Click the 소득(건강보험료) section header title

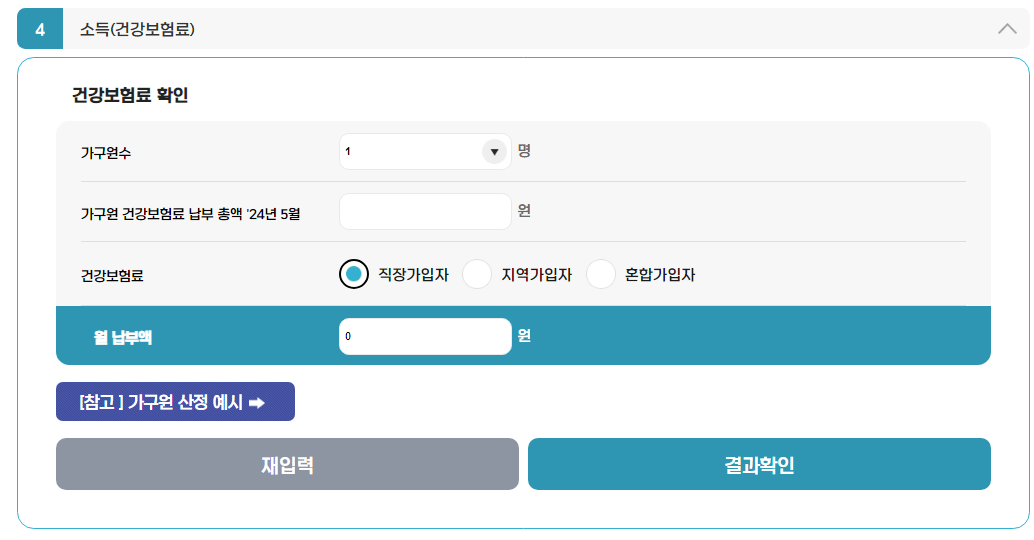click(137, 29)
